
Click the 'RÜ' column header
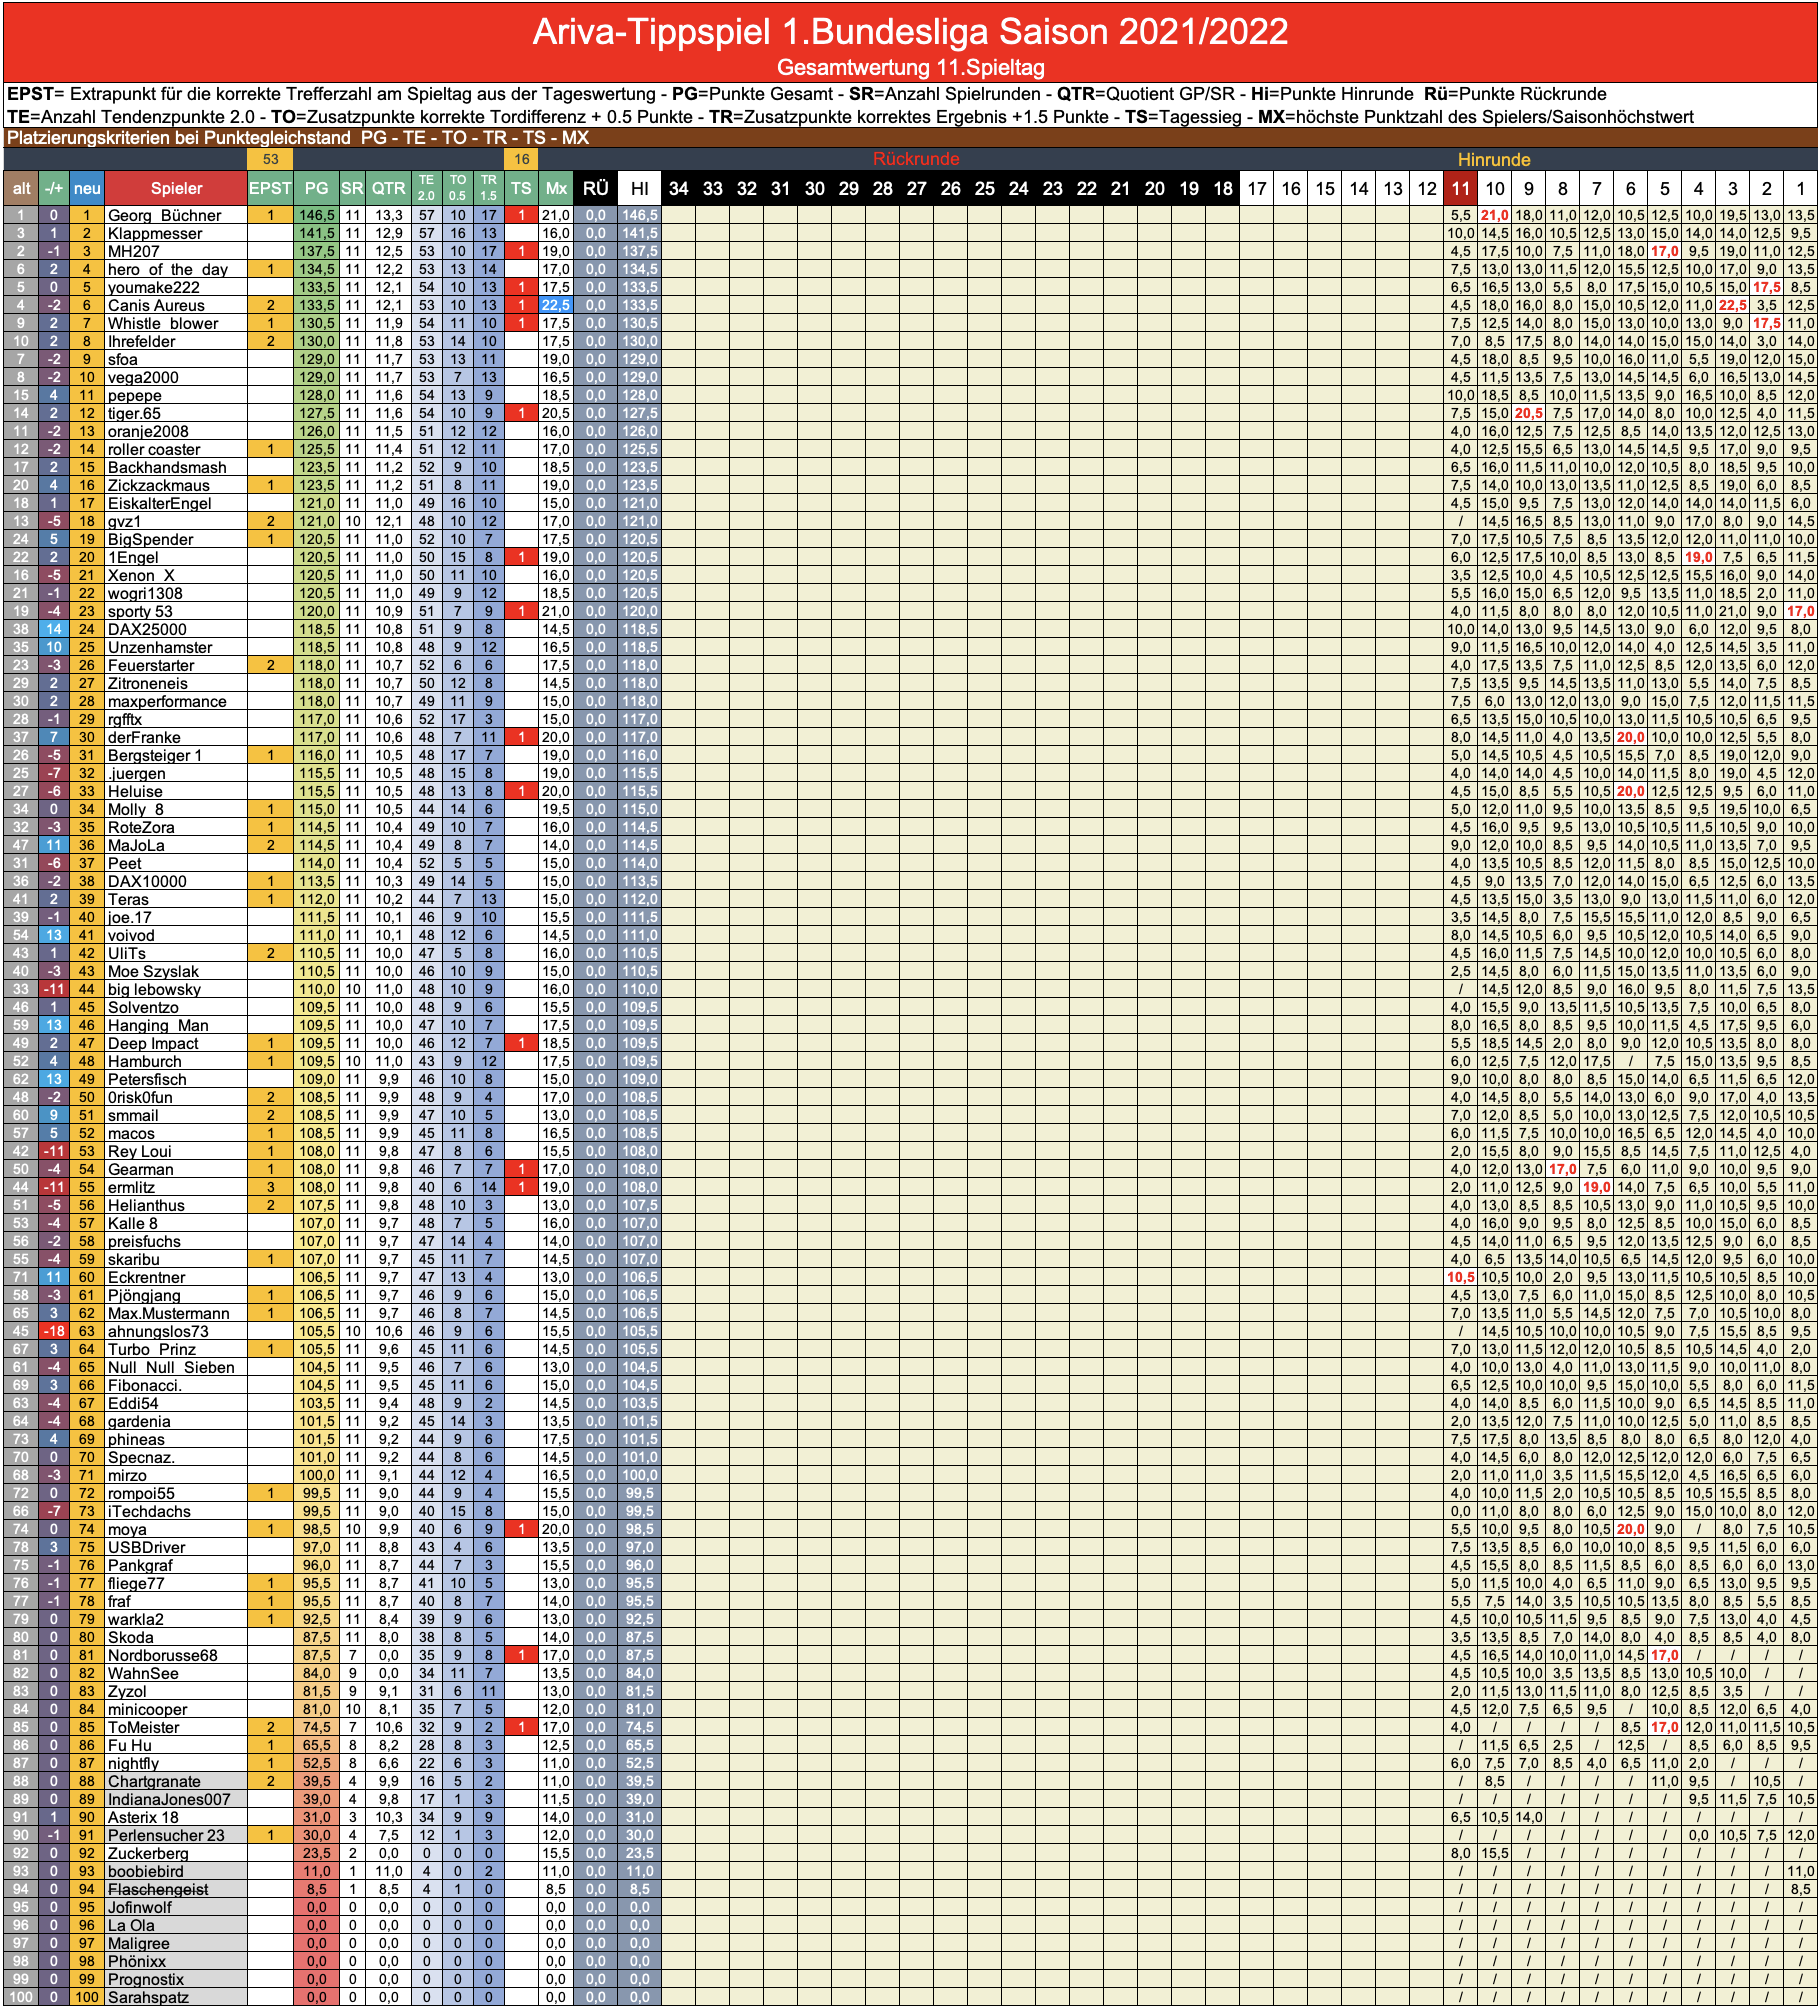[x=595, y=188]
